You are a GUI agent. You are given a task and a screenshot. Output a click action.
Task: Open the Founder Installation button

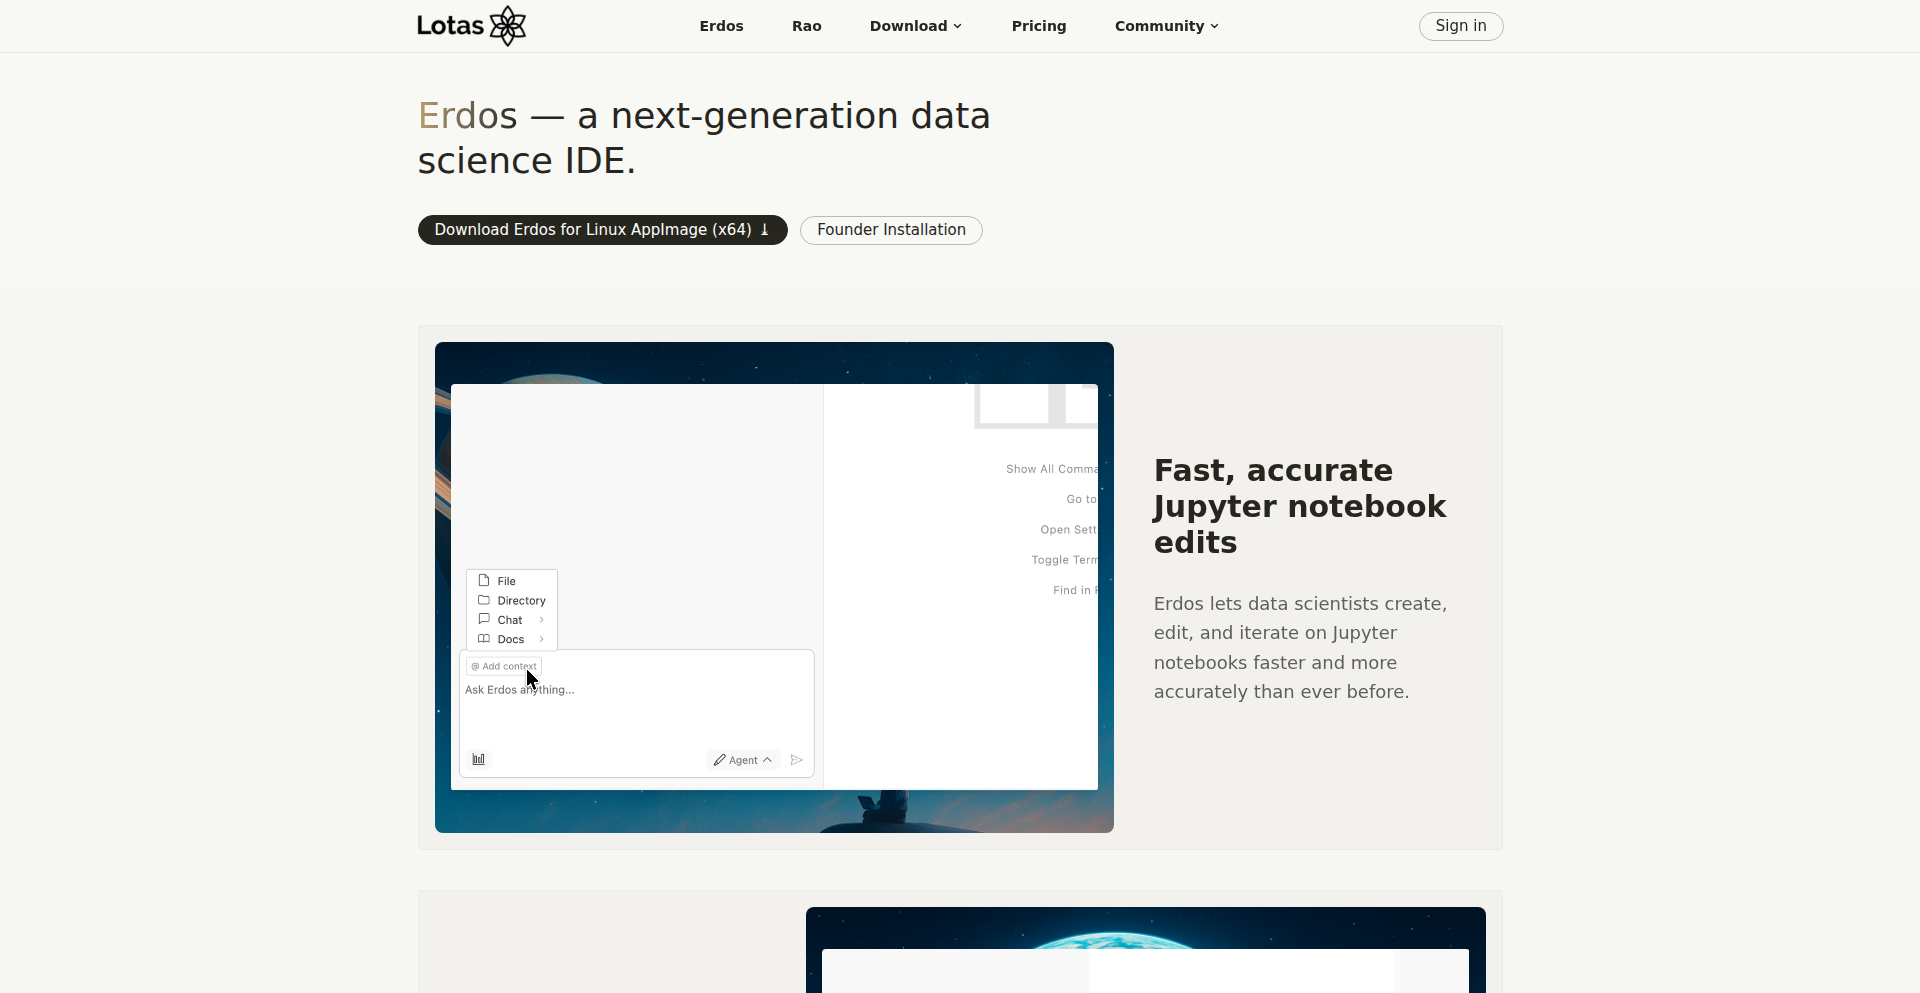891,230
